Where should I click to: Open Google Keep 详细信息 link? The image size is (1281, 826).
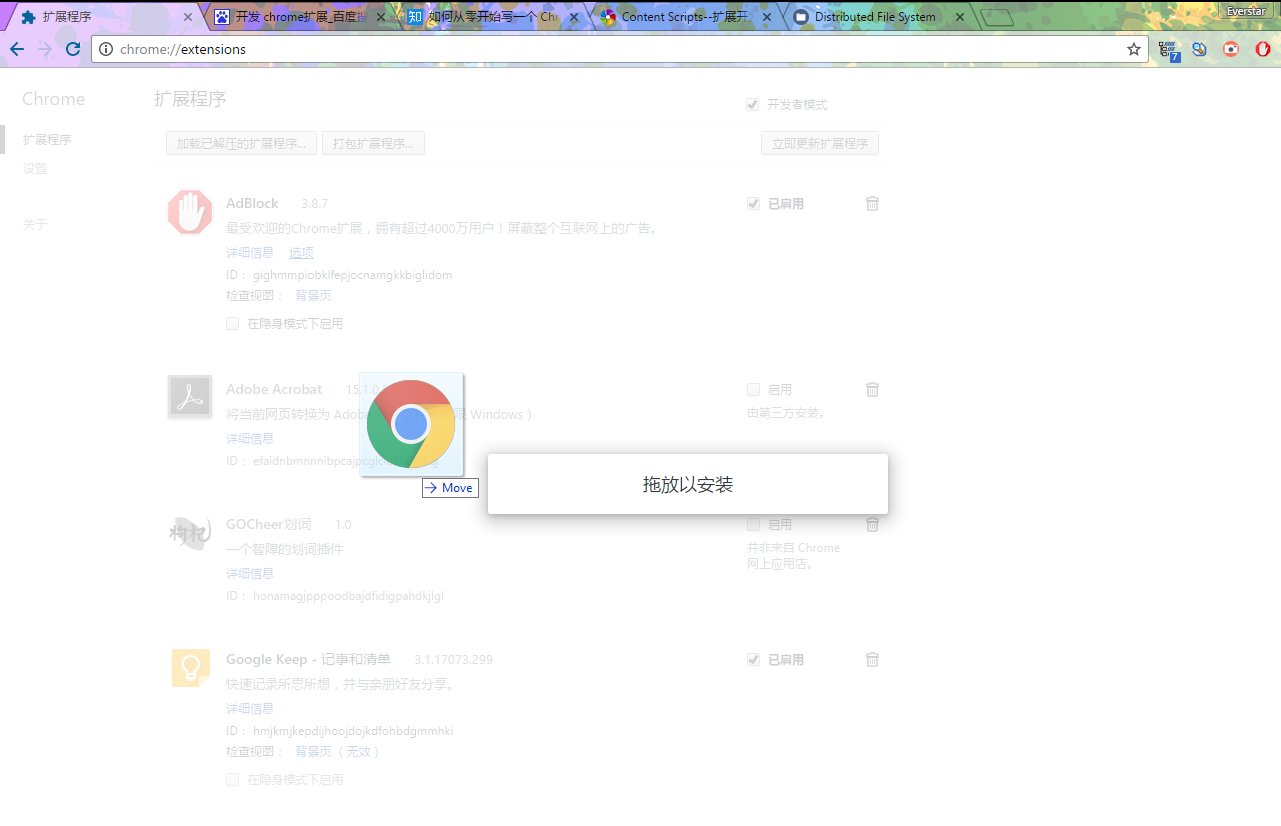(x=250, y=708)
